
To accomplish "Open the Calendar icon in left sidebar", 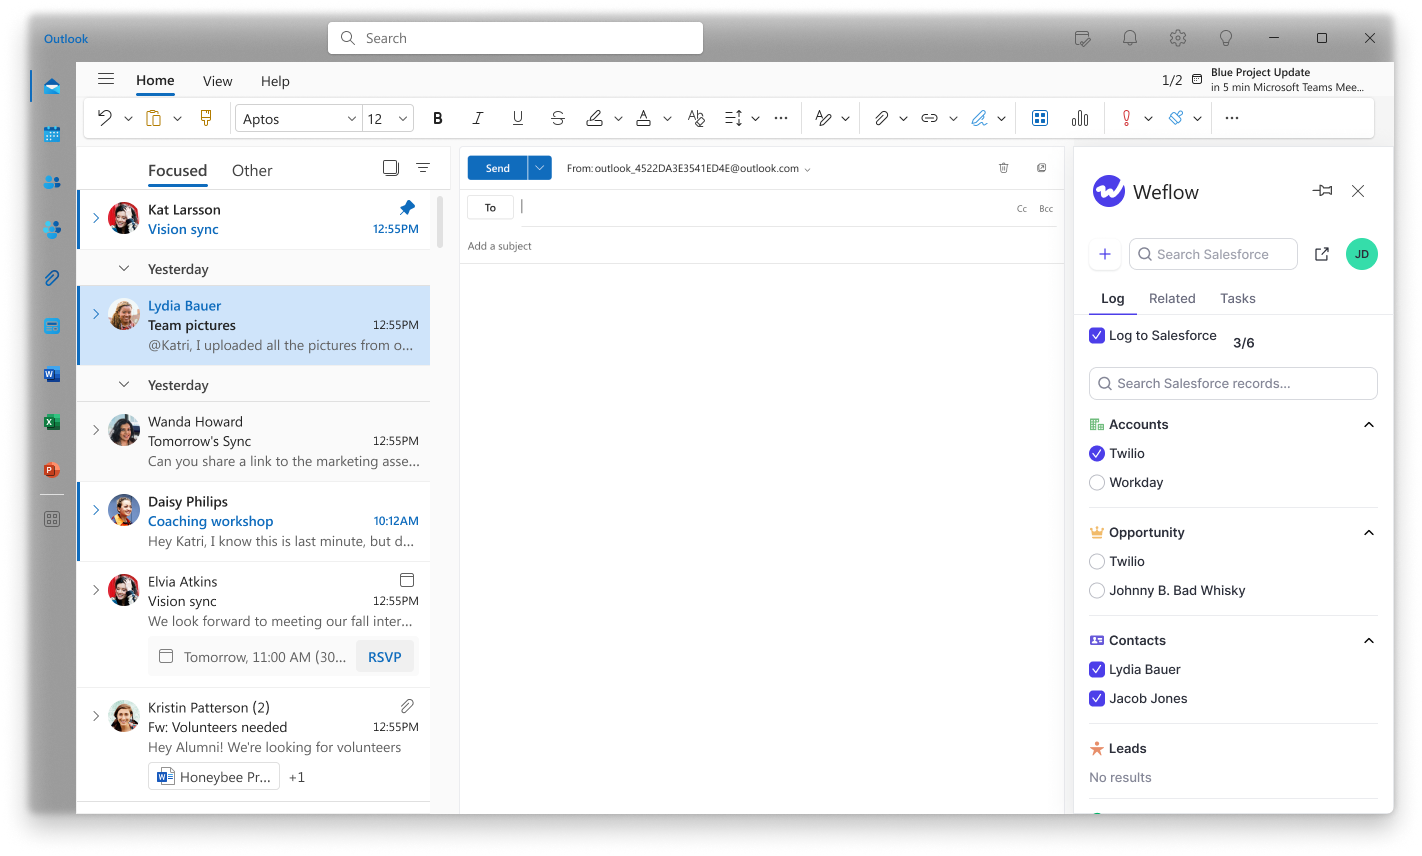I will (52, 134).
